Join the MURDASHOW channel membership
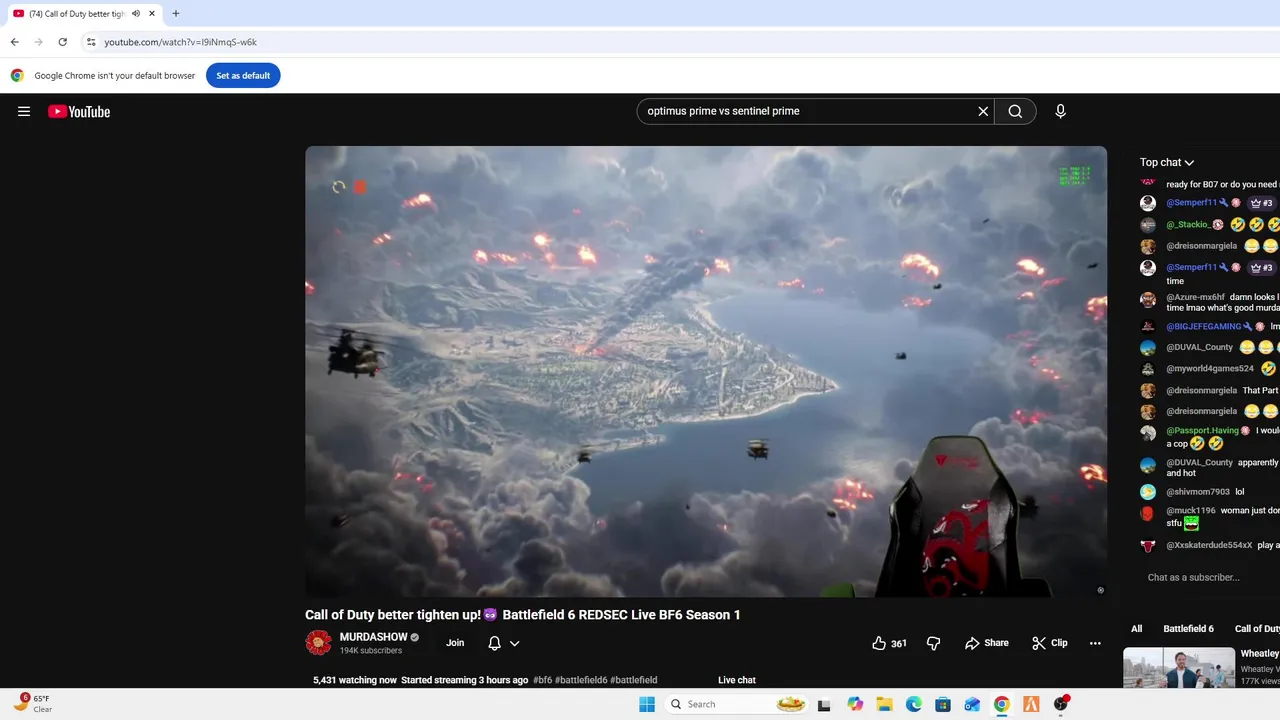Image resolution: width=1280 pixels, height=720 pixels. pos(455,643)
